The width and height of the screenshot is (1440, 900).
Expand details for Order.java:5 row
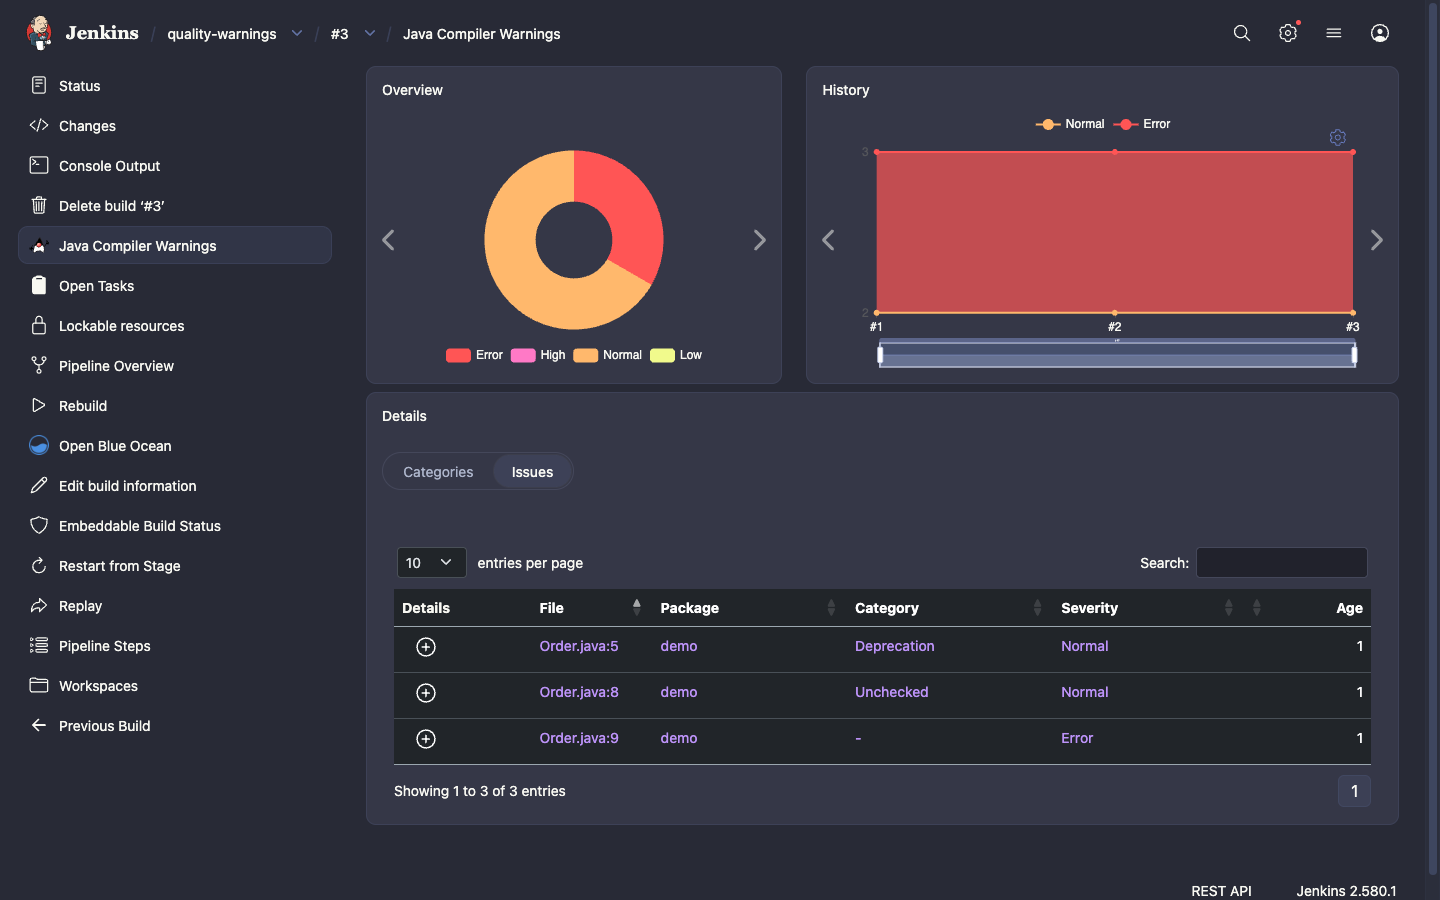[426, 647]
